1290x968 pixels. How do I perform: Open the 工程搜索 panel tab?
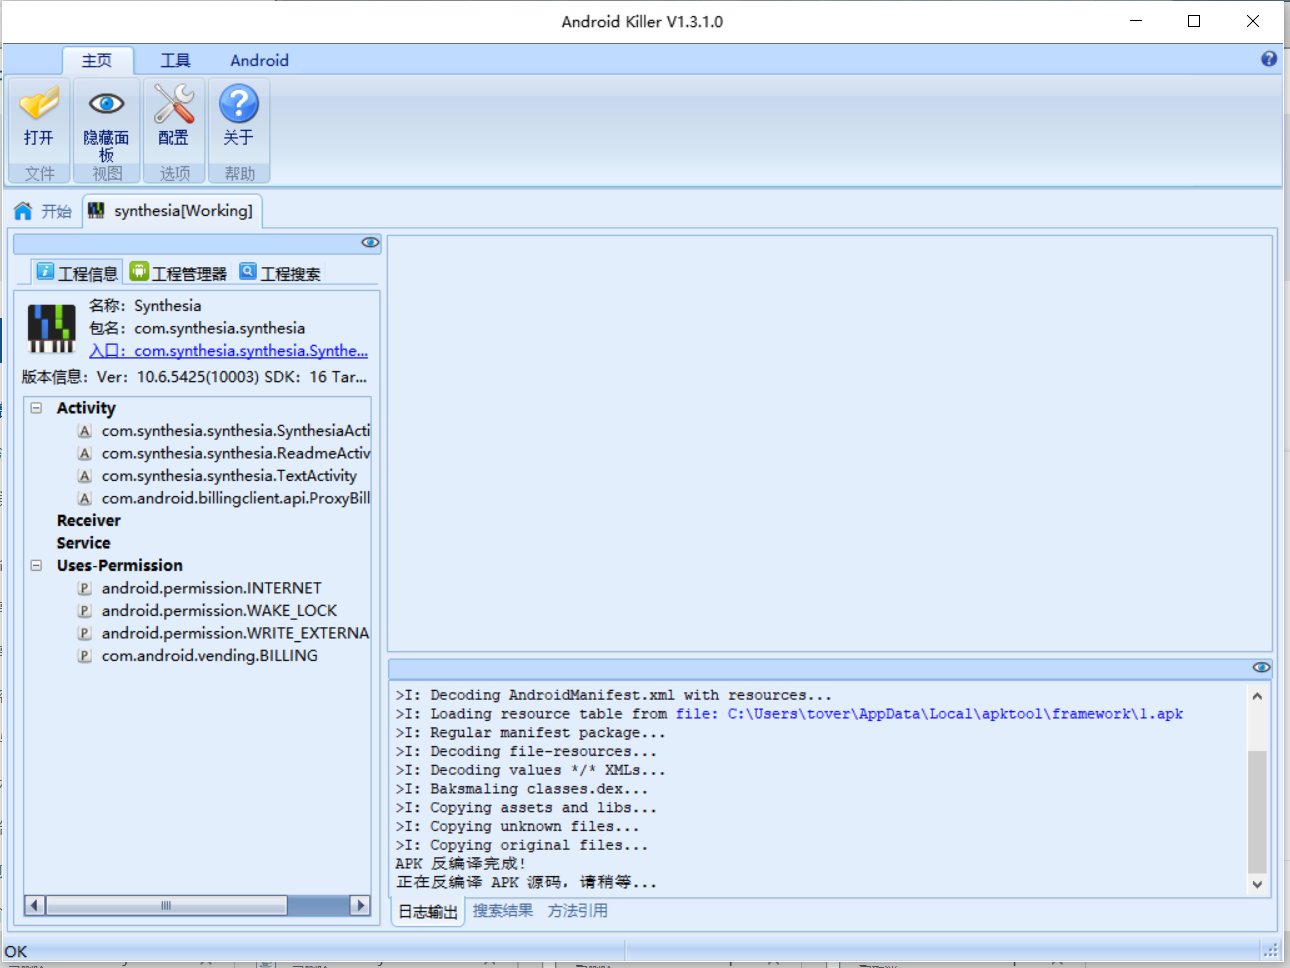pyautogui.click(x=280, y=272)
